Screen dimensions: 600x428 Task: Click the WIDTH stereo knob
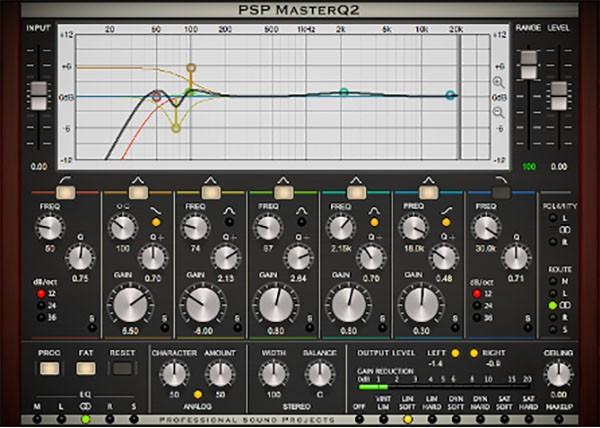pyautogui.click(x=270, y=373)
